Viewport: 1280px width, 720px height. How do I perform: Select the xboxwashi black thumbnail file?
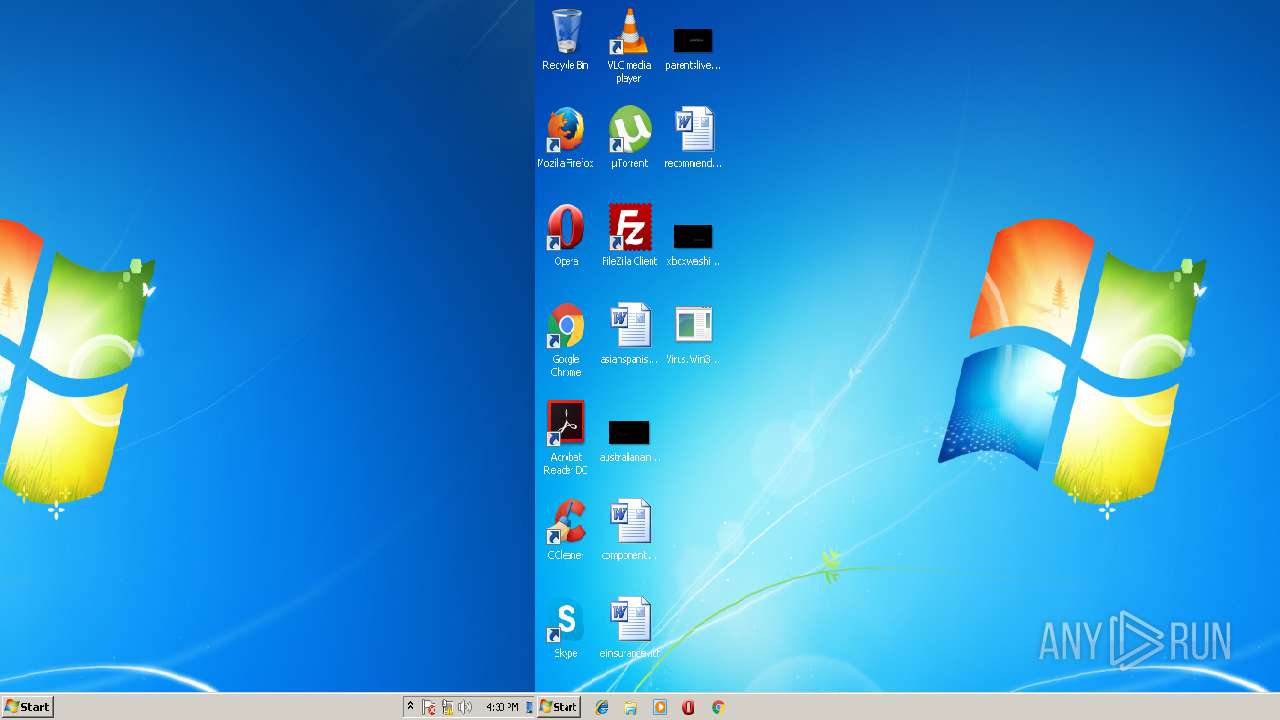(x=693, y=246)
